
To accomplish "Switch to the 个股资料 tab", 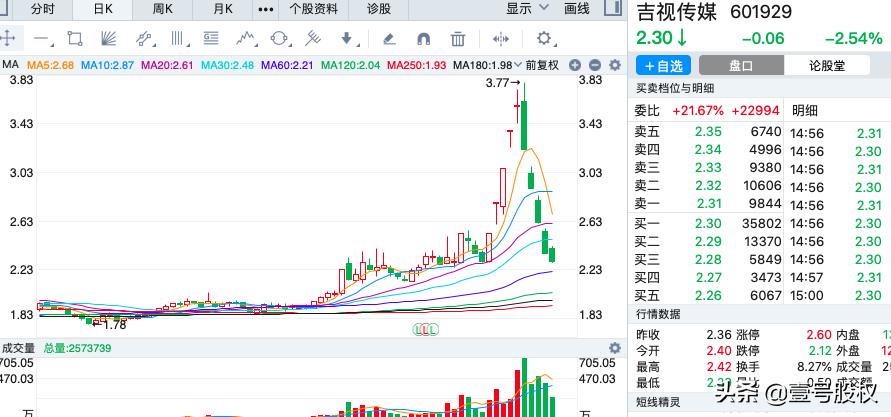I will (x=313, y=9).
